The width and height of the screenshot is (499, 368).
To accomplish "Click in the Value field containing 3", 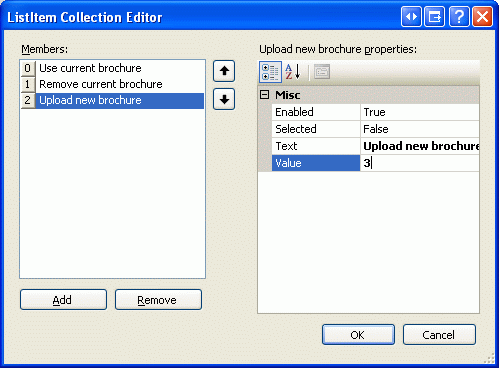I will (420, 163).
